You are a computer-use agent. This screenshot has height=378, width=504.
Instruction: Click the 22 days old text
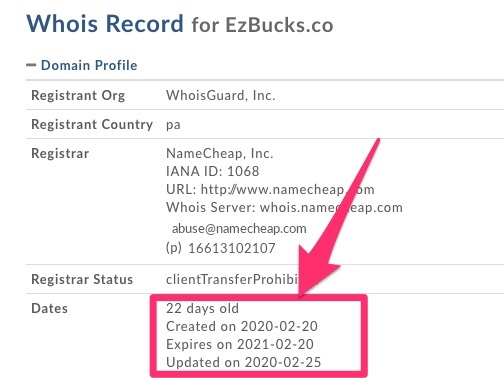click(x=202, y=308)
